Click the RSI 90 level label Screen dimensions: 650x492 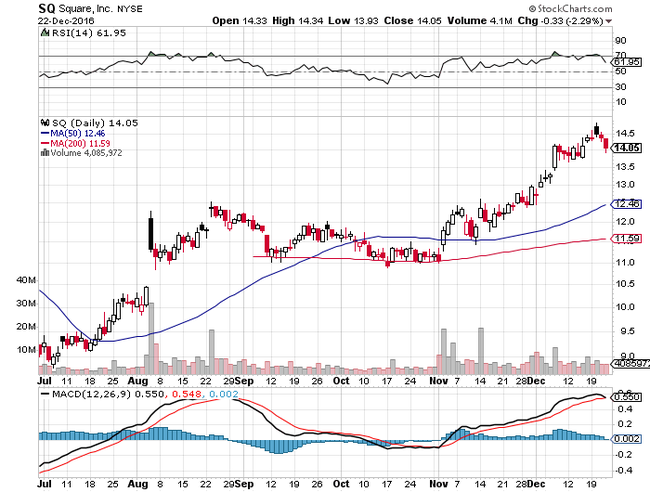point(621,41)
